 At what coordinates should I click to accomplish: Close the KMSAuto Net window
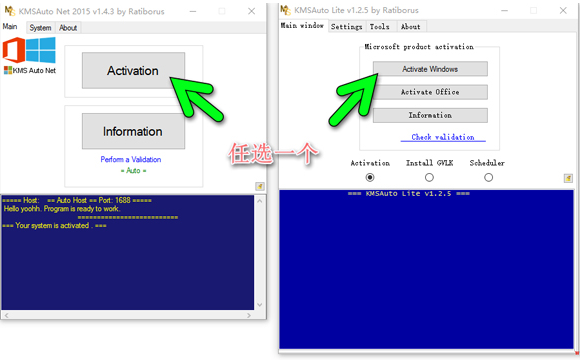point(252,11)
